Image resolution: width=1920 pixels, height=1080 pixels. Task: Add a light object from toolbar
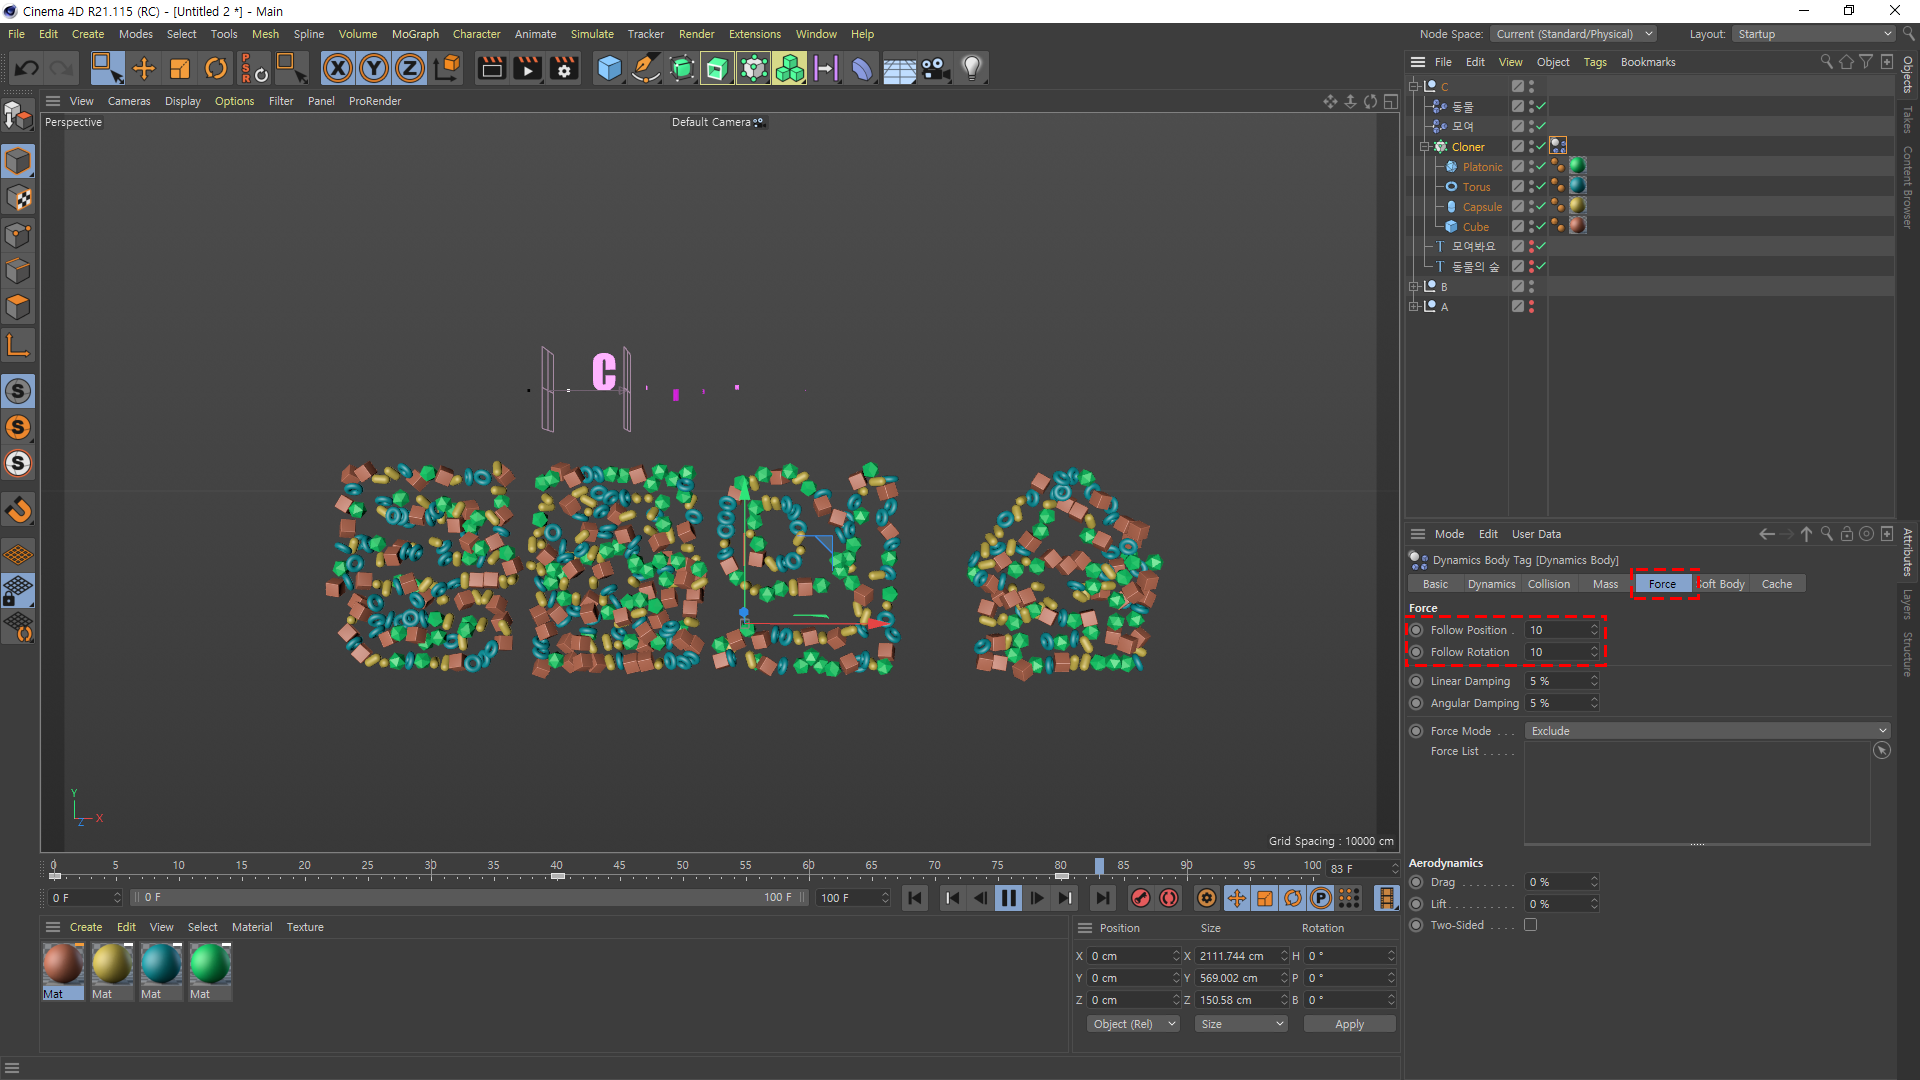971,68
